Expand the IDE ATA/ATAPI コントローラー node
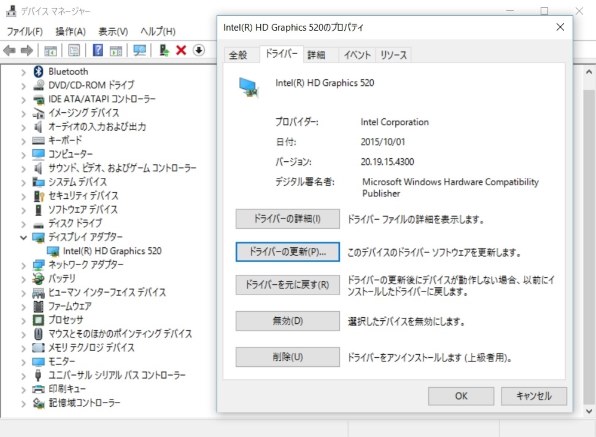The width and height of the screenshot is (596, 437). [23, 100]
